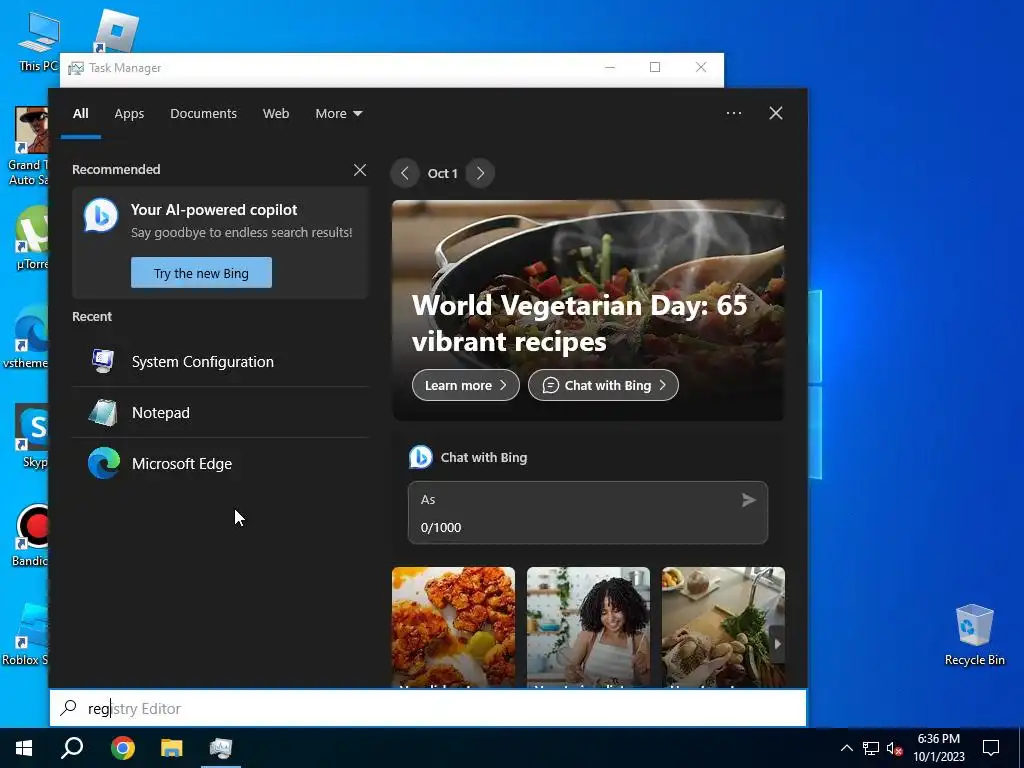Screen dimensions: 1024x768
Task: Close the search panel
Action: 776,113
